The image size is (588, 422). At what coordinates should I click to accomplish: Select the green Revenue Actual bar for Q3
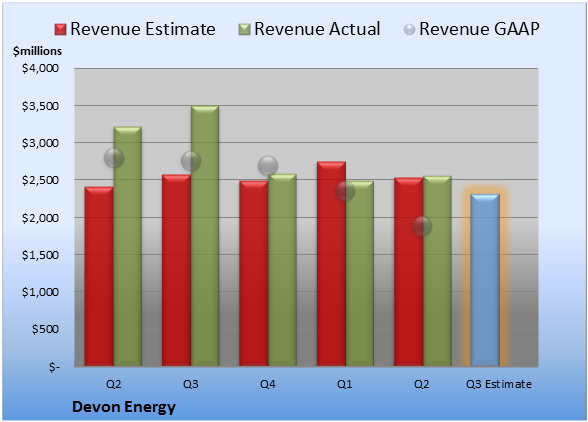point(205,236)
